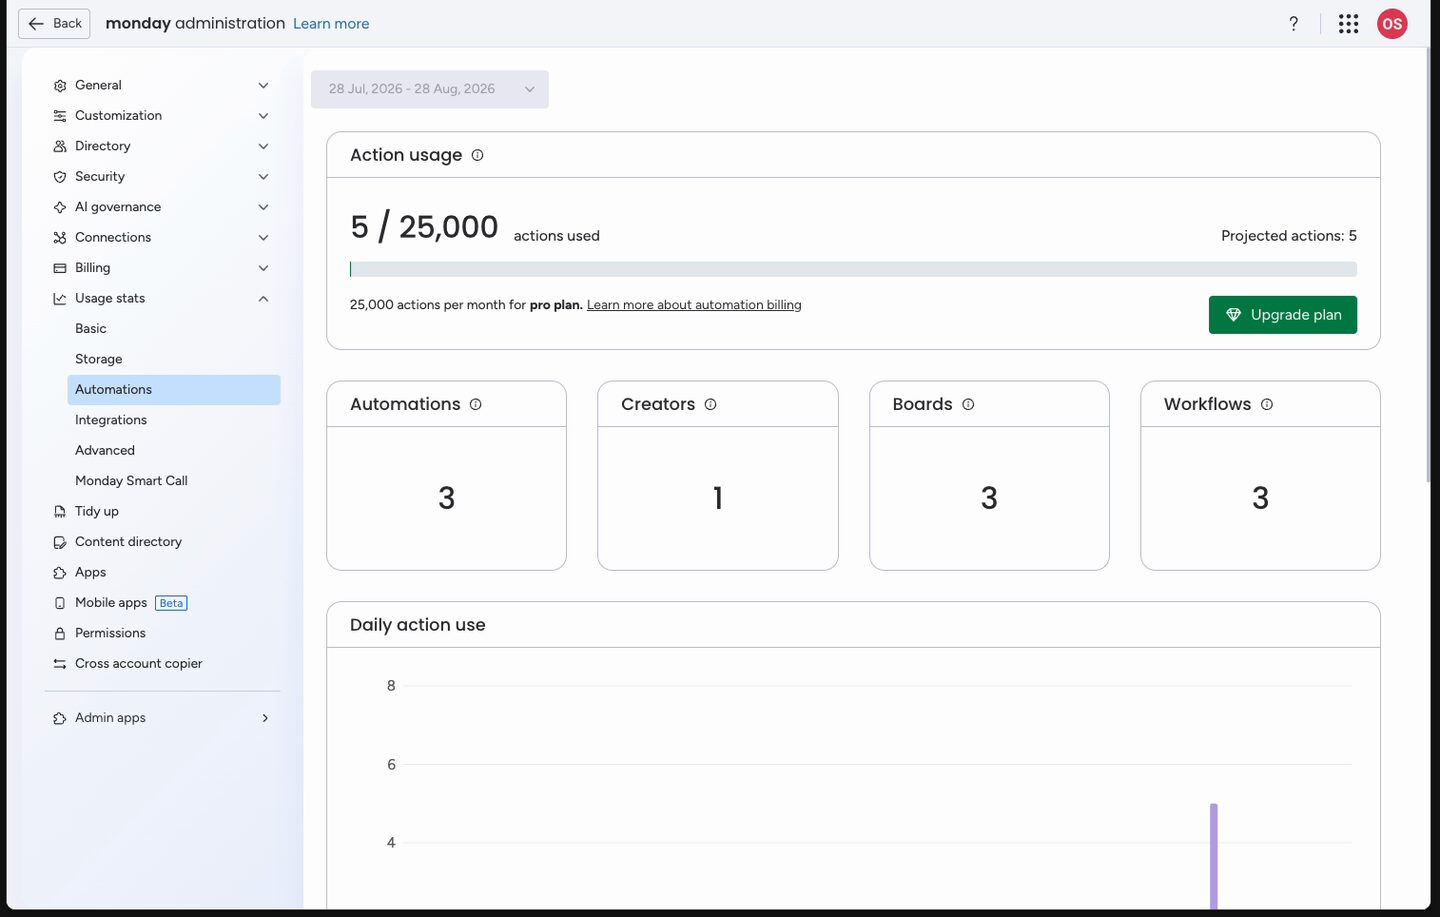Screen dimensions: 1440x917
Task: Click the Permissions lock icon
Action: pos(60,634)
